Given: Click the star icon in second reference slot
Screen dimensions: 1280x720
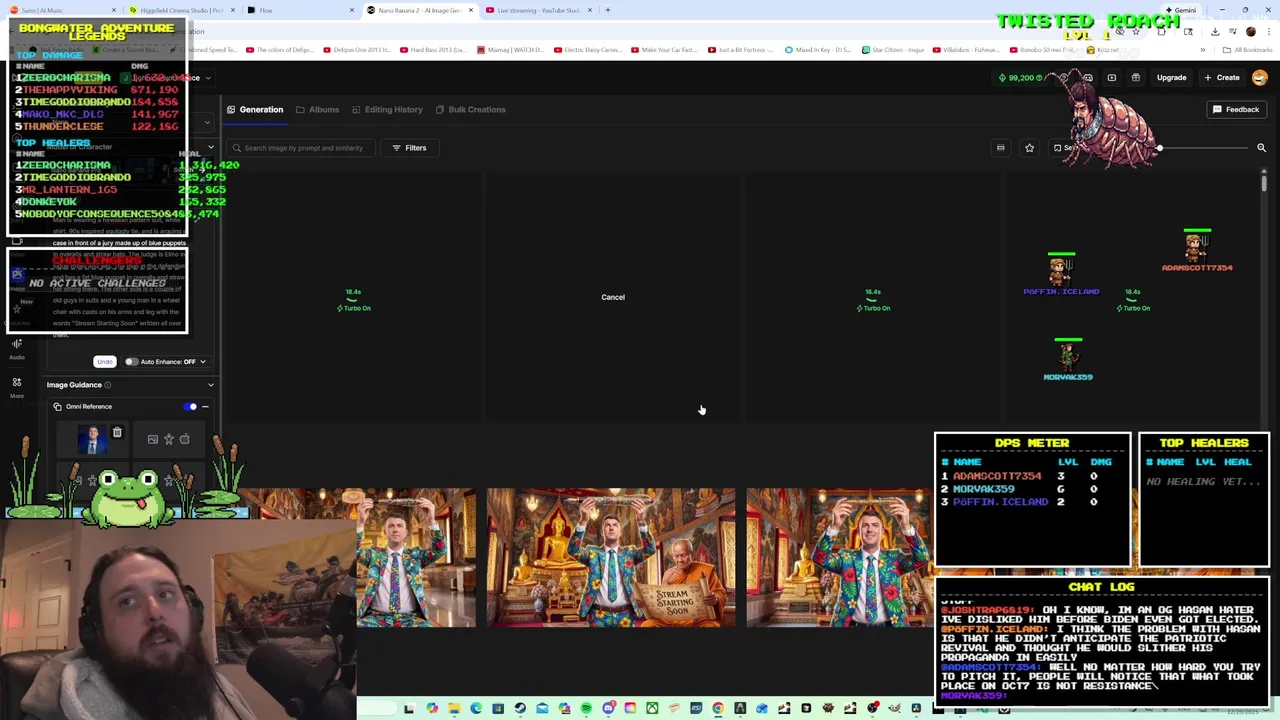Looking at the screenshot, I should (169, 439).
